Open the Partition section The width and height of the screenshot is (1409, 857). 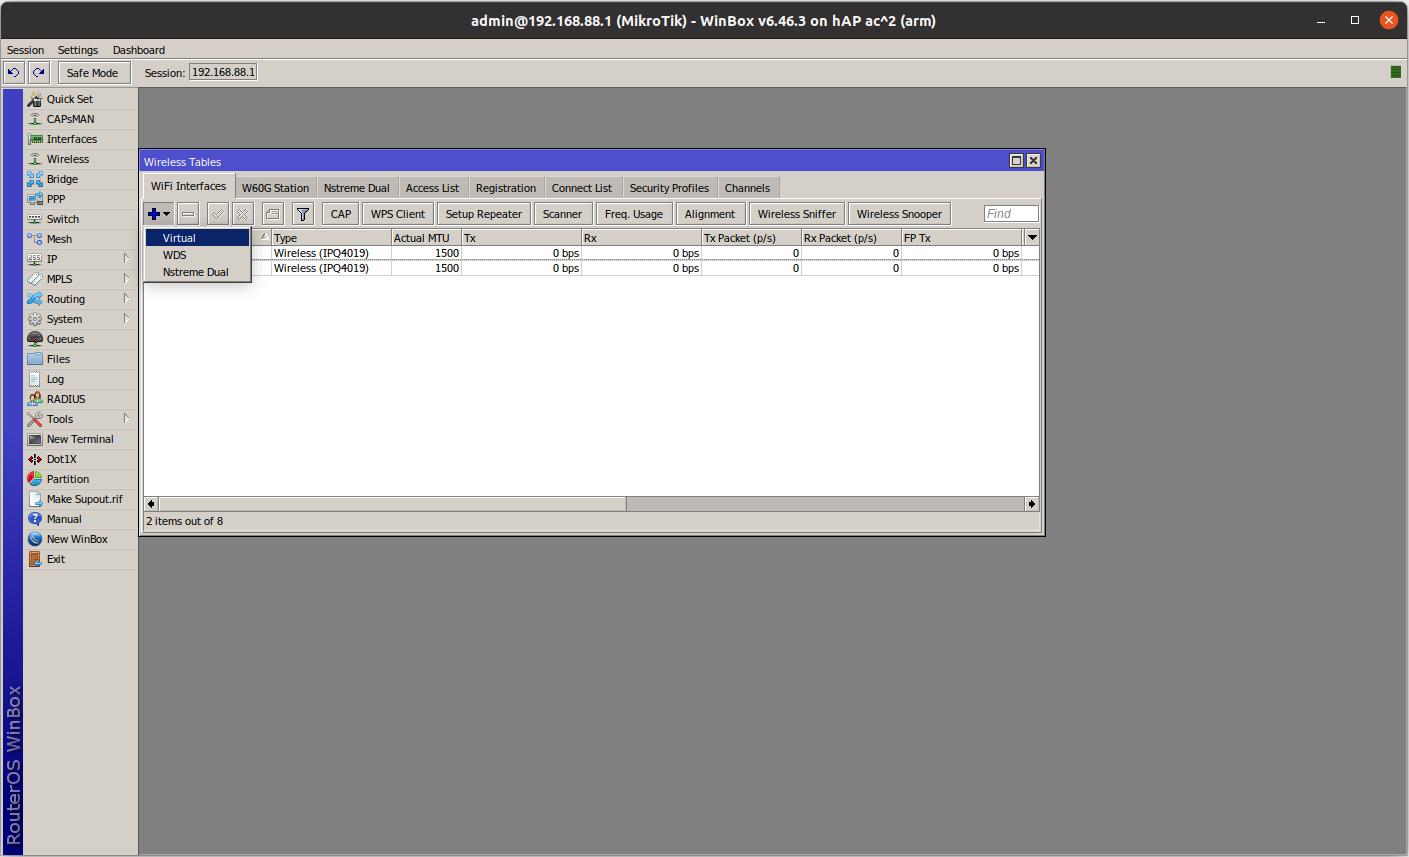click(x=67, y=479)
